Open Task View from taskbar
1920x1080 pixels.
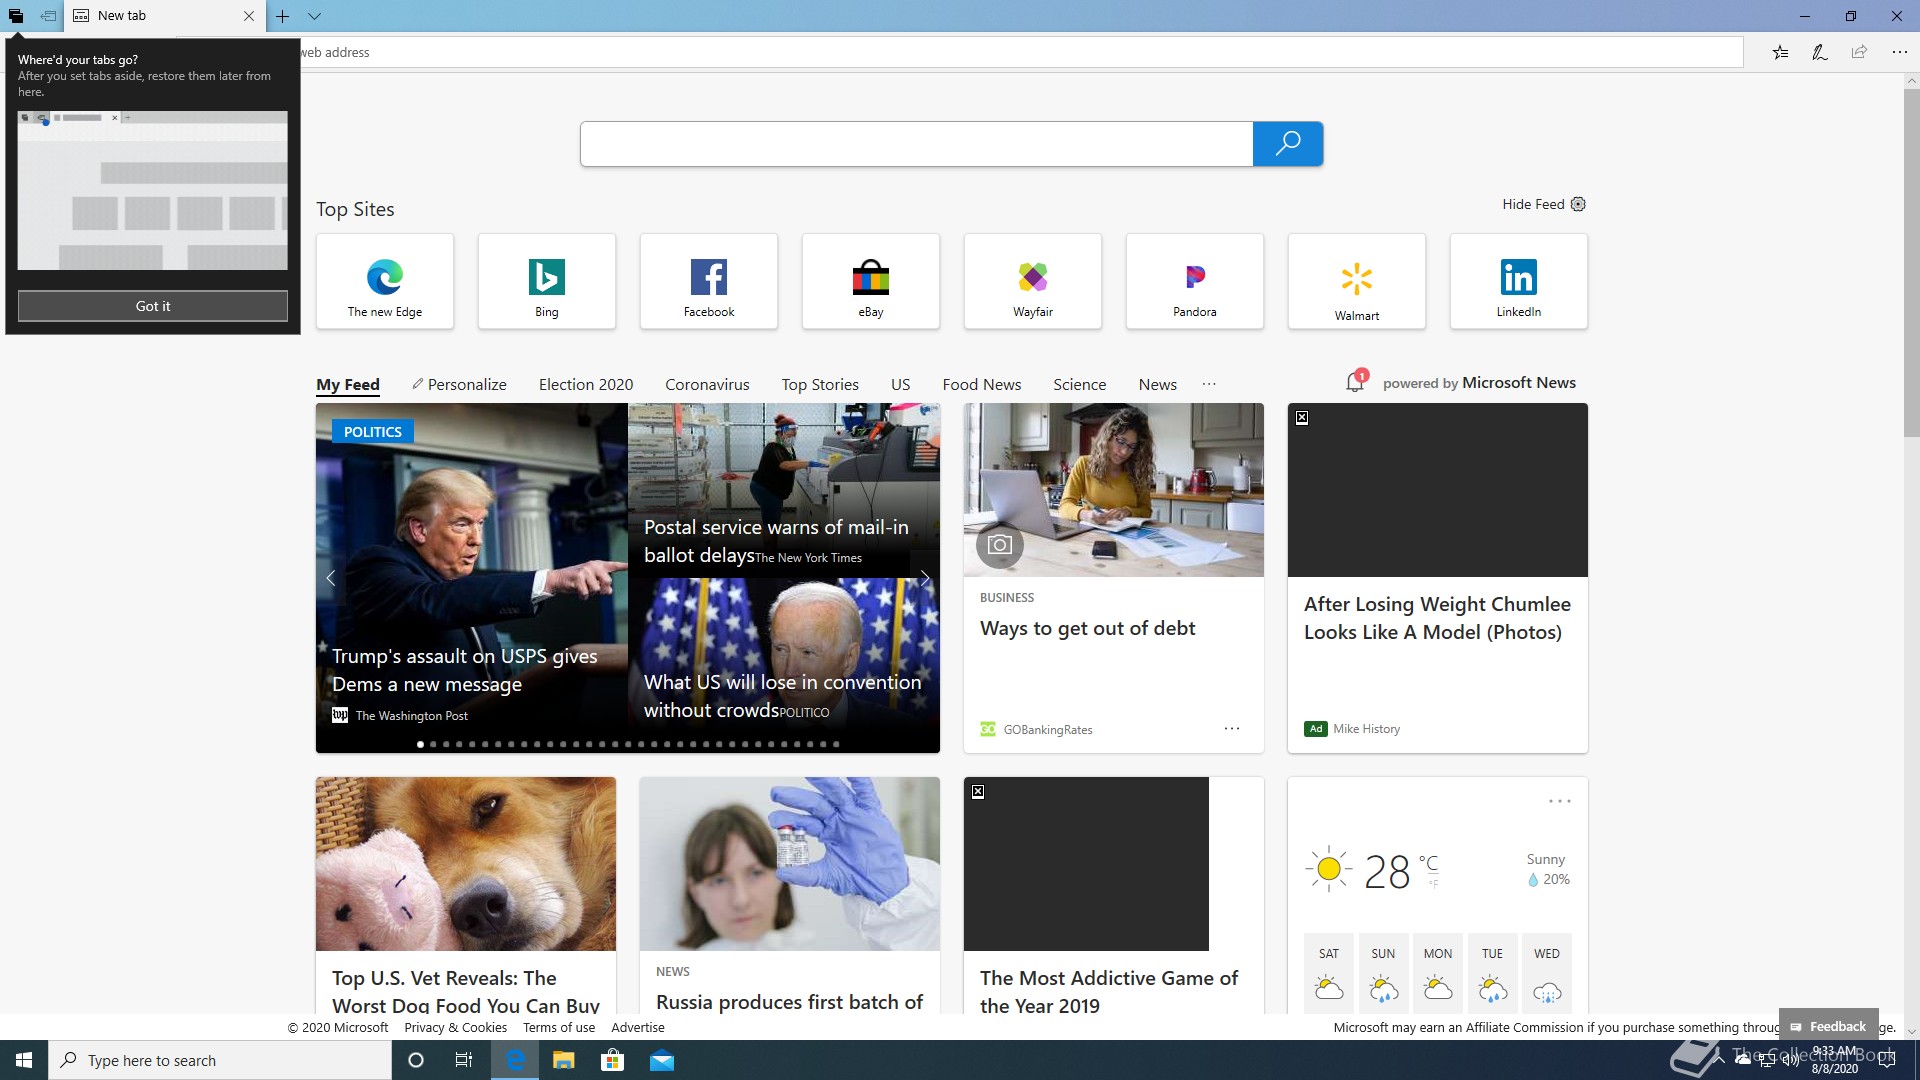463,1060
